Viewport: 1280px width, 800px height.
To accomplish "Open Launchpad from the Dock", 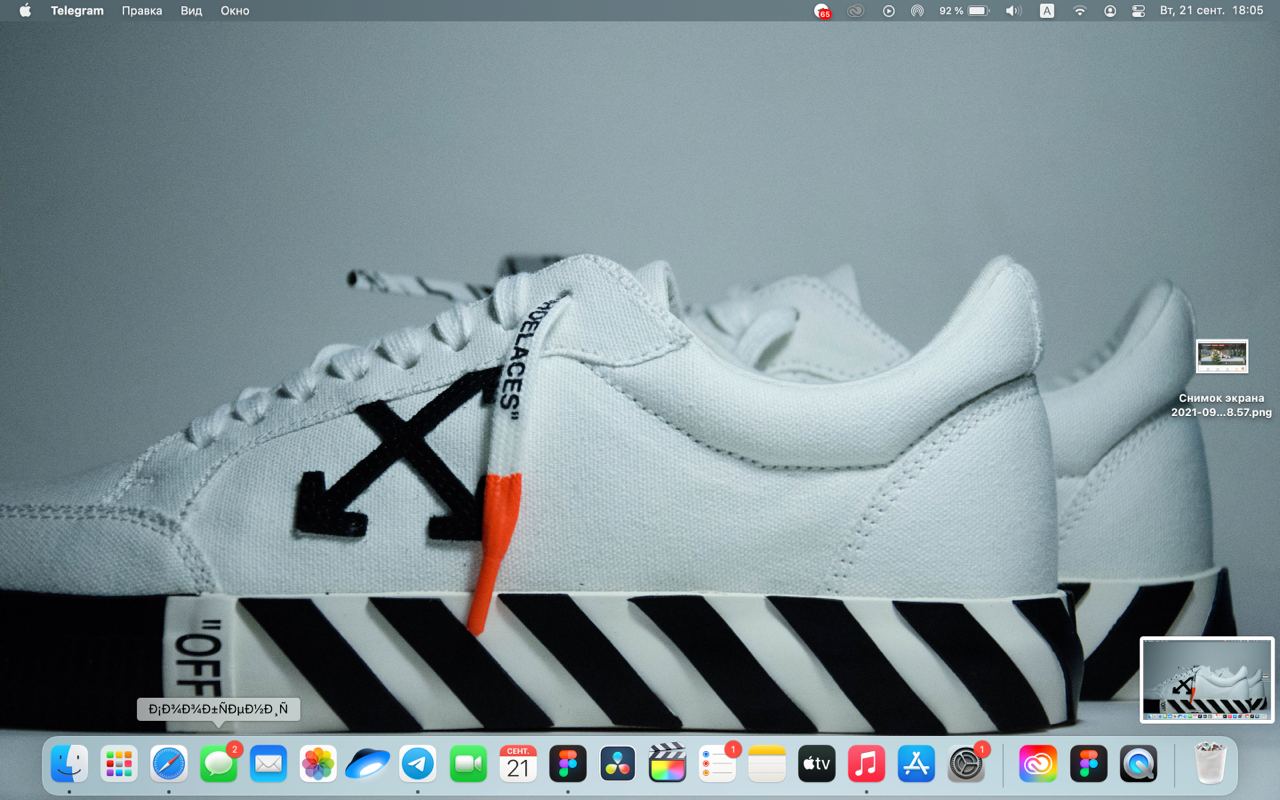I will pyautogui.click(x=119, y=764).
